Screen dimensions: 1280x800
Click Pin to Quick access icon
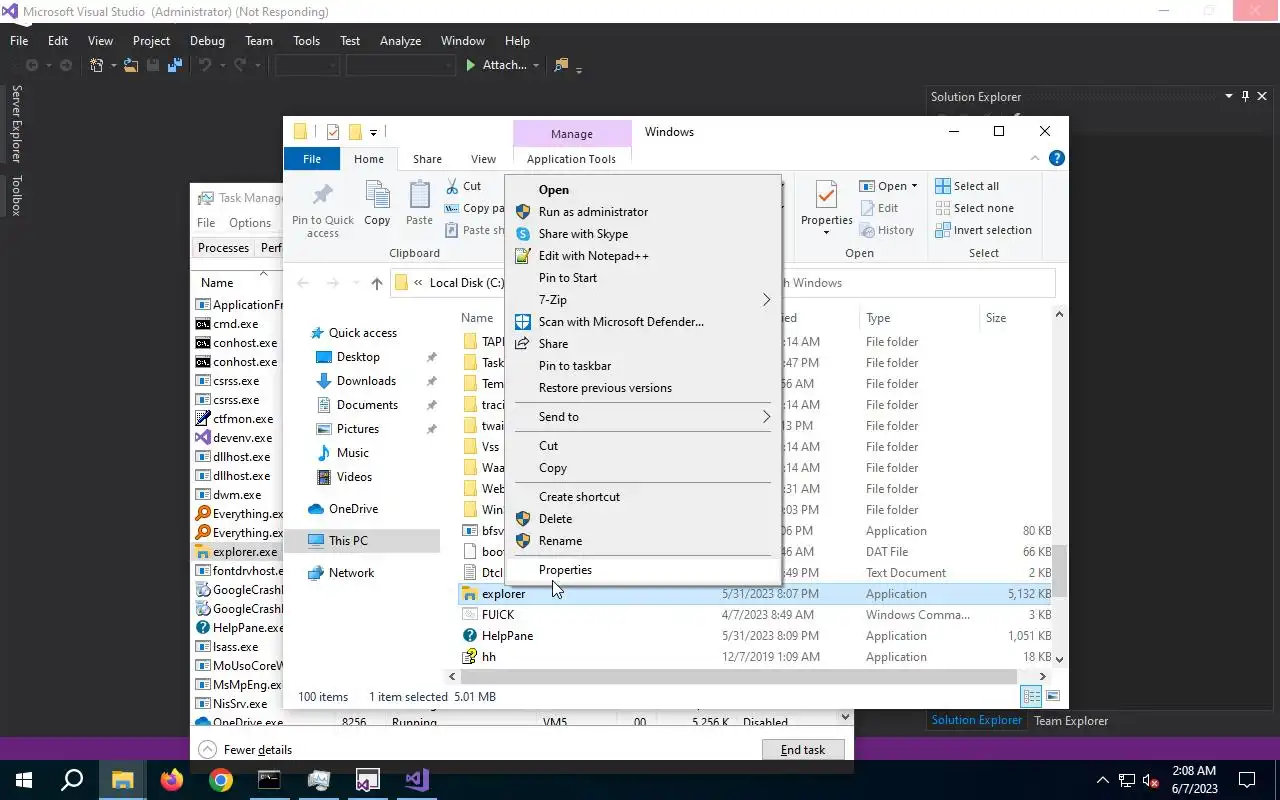click(x=322, y=197)
